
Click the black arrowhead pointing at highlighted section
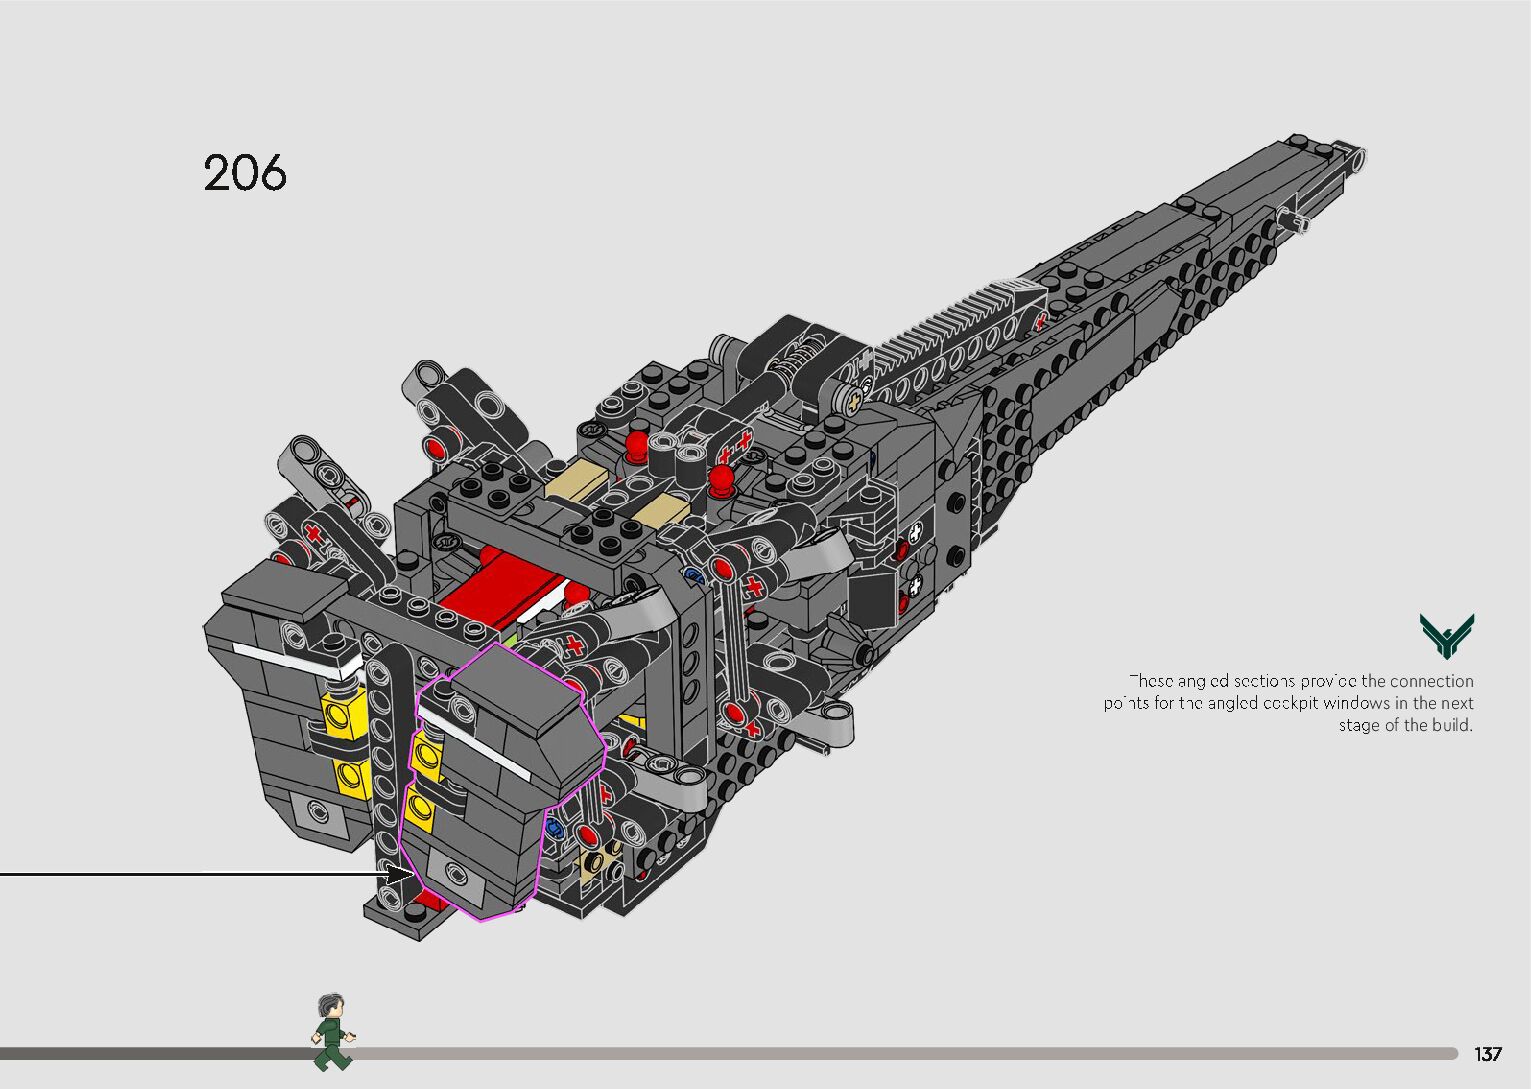(x=400, y=875)
